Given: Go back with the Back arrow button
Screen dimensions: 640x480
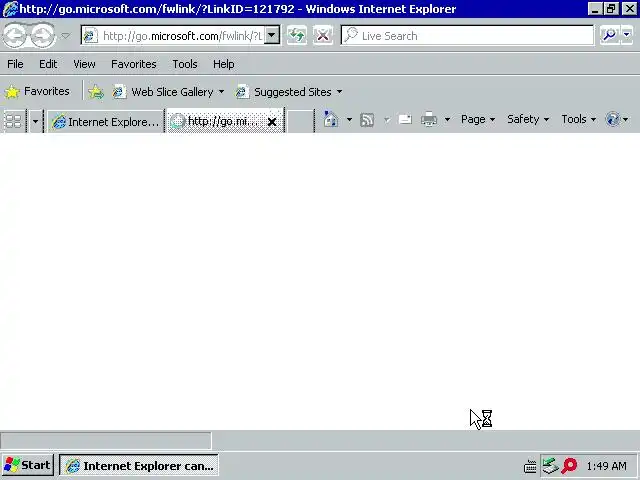Looking at the screenshot, I should coord(15,36).
